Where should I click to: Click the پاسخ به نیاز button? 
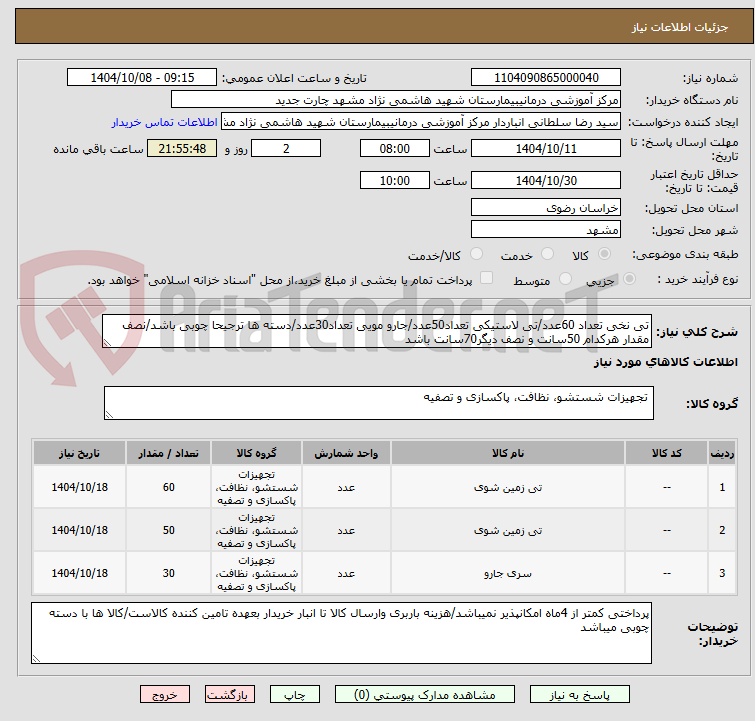(579, 695)
